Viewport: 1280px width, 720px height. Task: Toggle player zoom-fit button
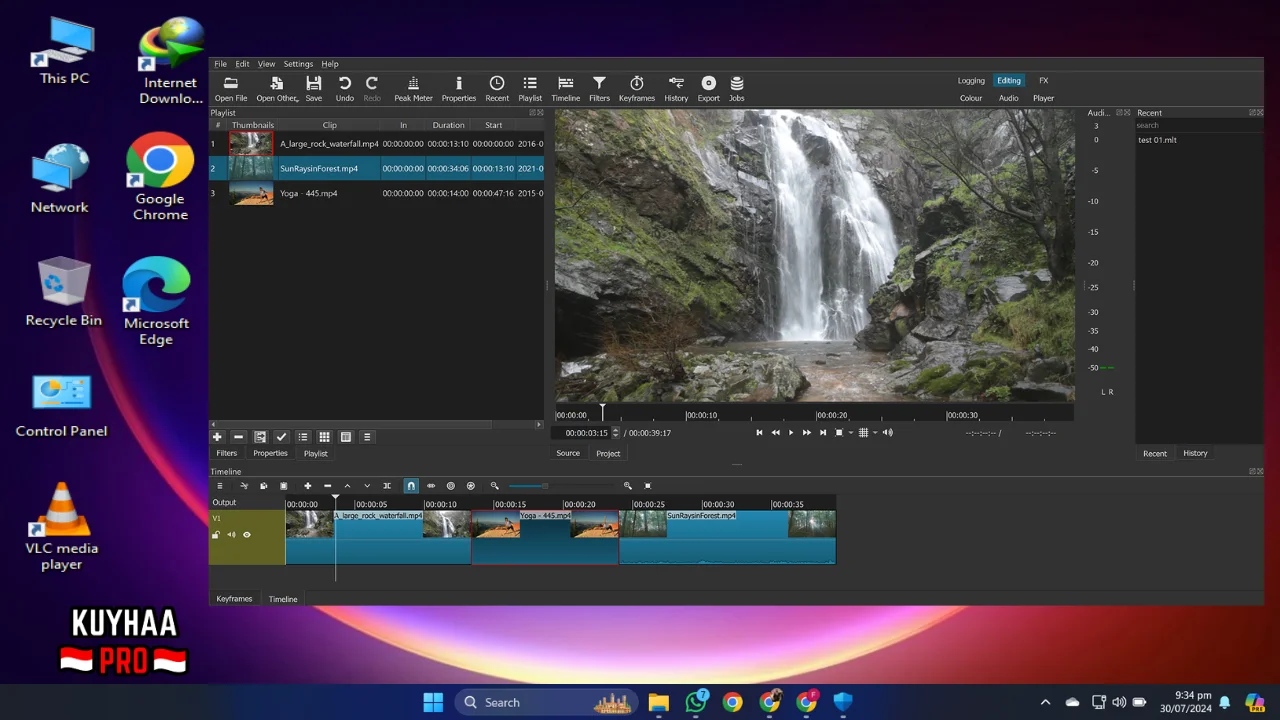[839, 433]
